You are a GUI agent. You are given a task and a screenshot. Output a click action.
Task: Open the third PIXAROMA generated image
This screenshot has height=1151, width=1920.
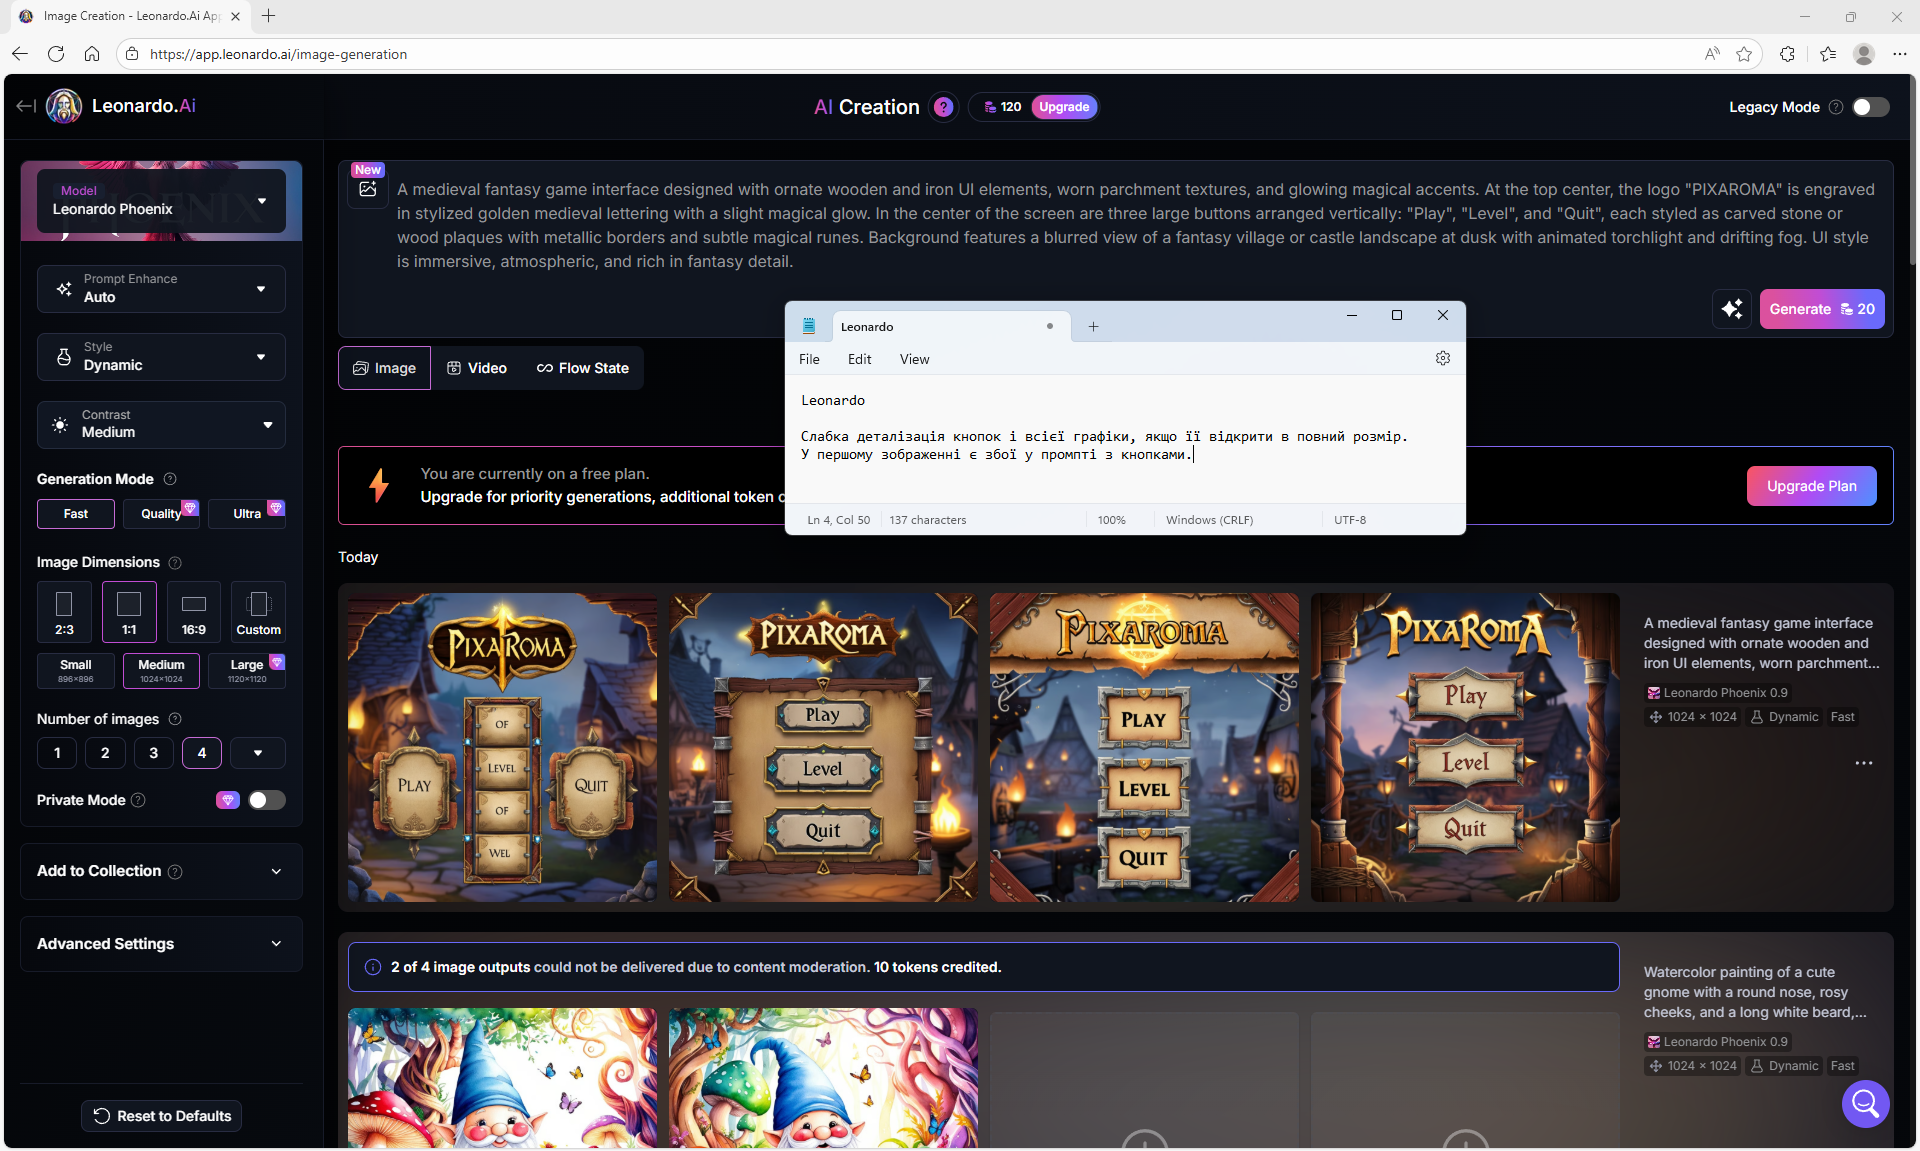(x=1144, y=748)
